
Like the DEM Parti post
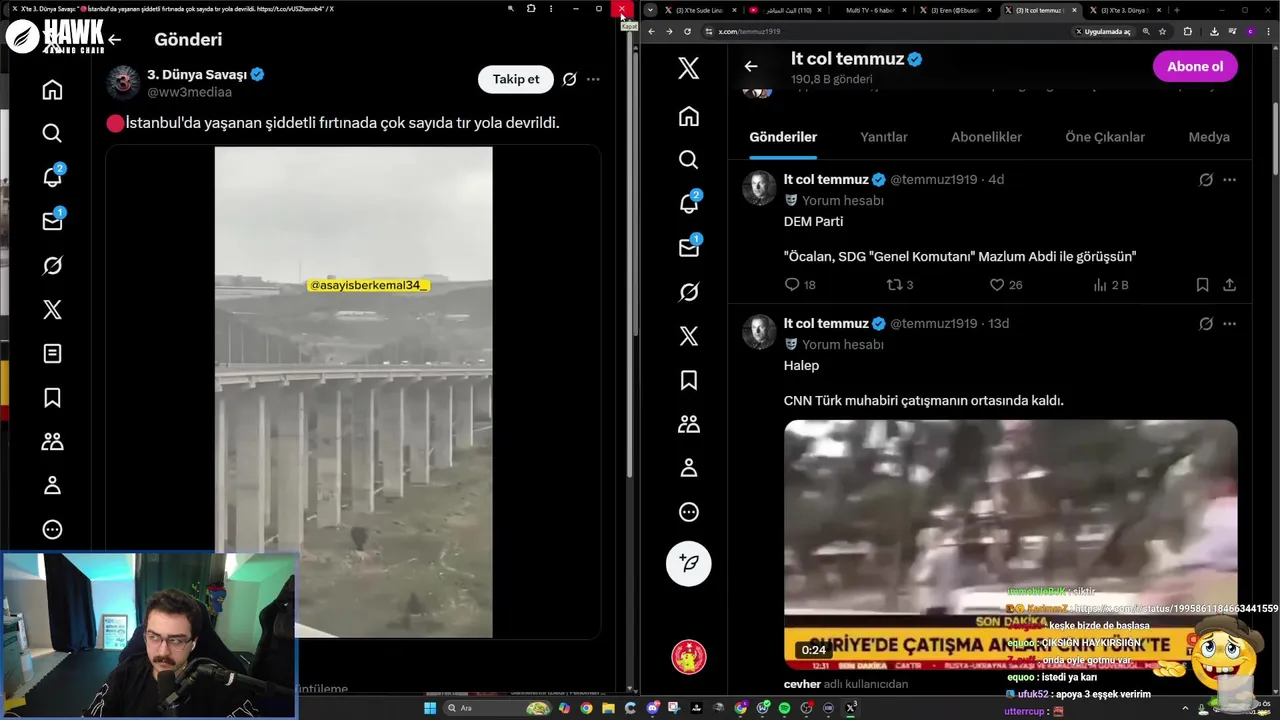pyautogui.click(x=997, y=285)
